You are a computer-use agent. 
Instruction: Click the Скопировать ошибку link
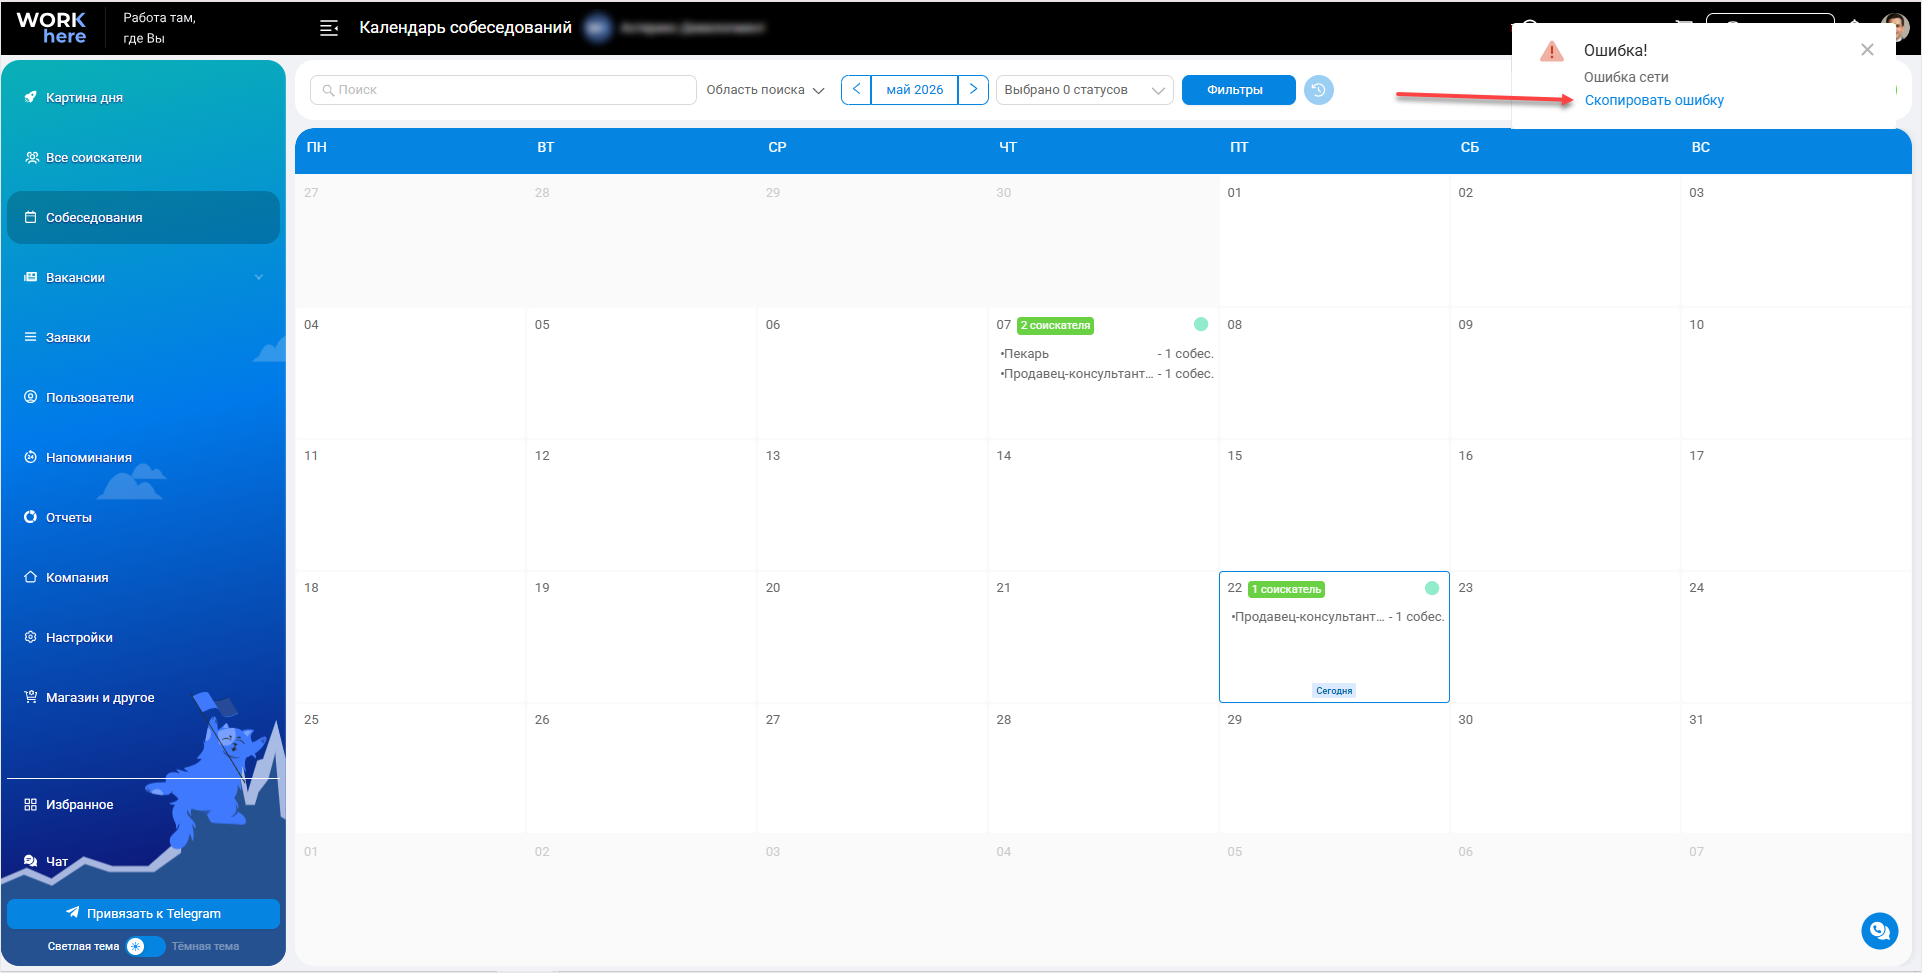point(1654,100)
